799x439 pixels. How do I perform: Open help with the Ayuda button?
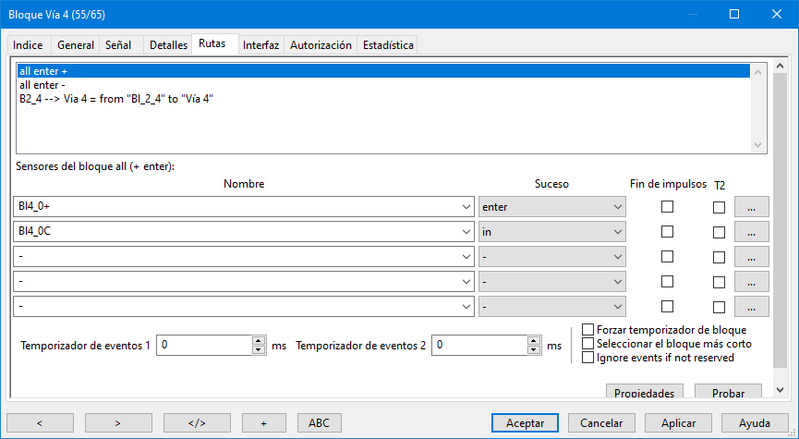pos(755,423)
